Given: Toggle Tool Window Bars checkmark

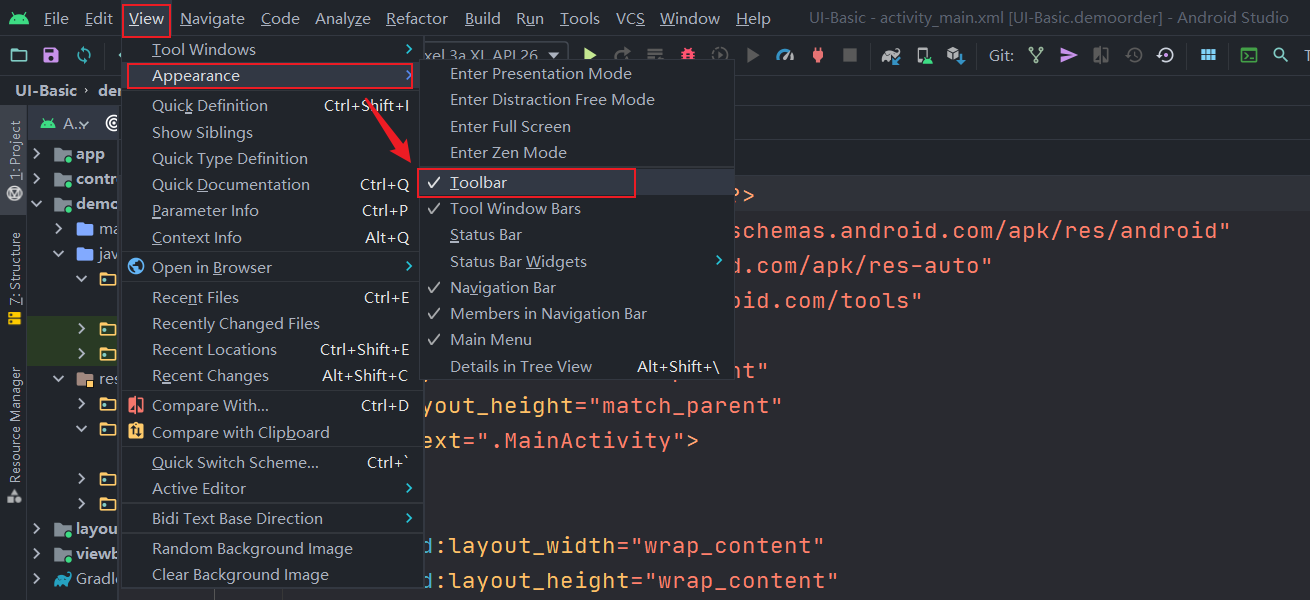Looking at the screenshot, I should 576,209.
